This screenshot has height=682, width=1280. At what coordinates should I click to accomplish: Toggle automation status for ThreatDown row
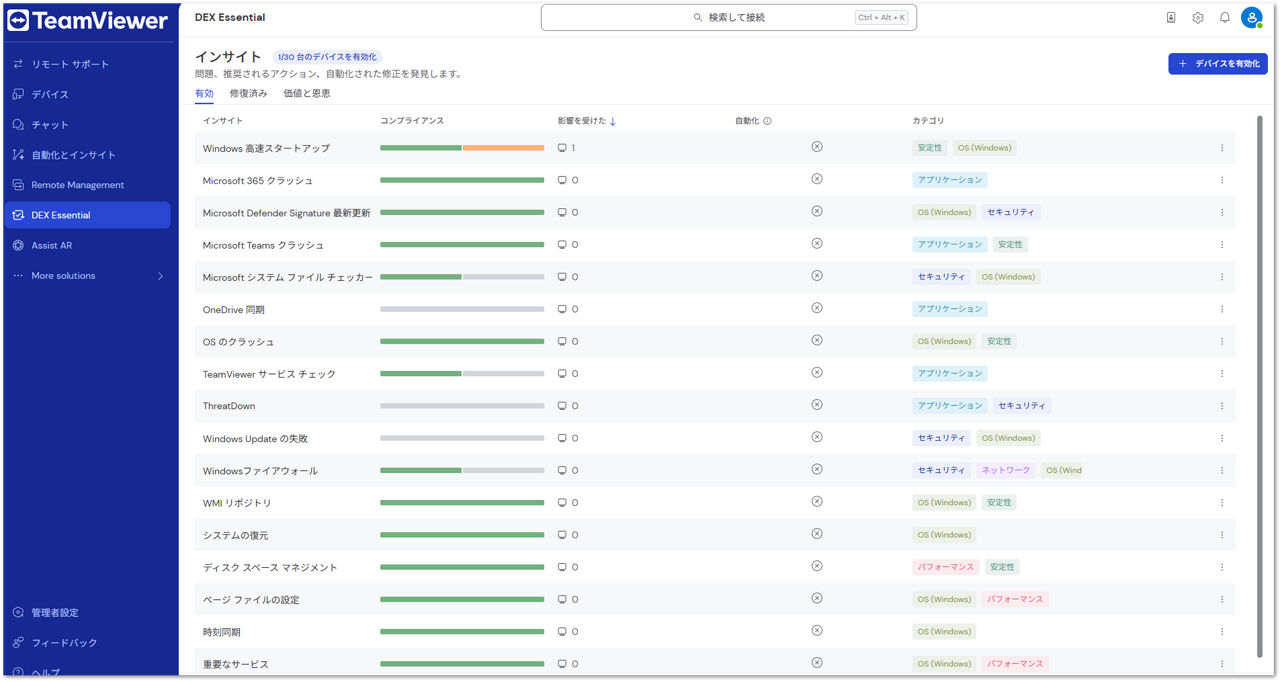(816, 405)
